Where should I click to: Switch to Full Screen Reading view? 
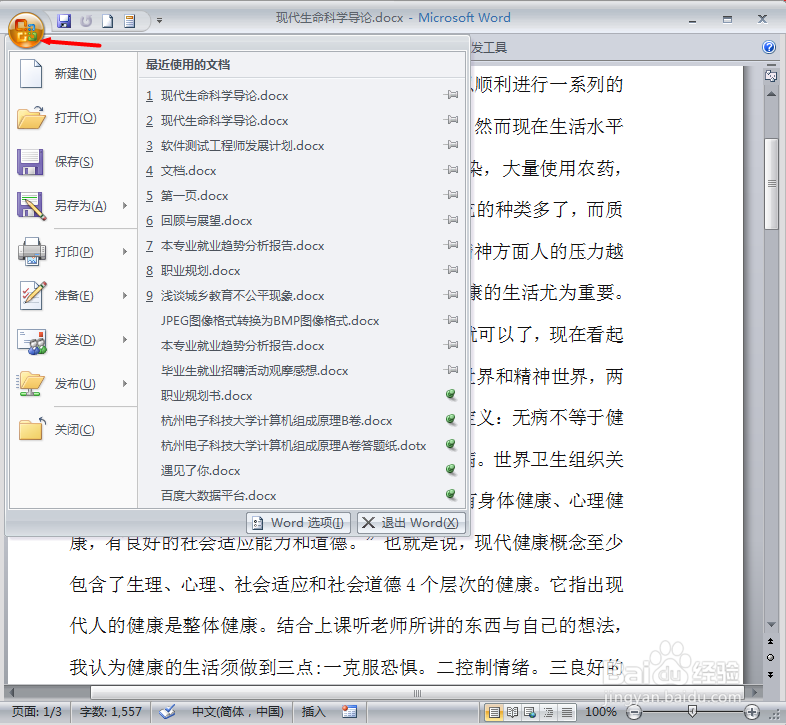512,712
